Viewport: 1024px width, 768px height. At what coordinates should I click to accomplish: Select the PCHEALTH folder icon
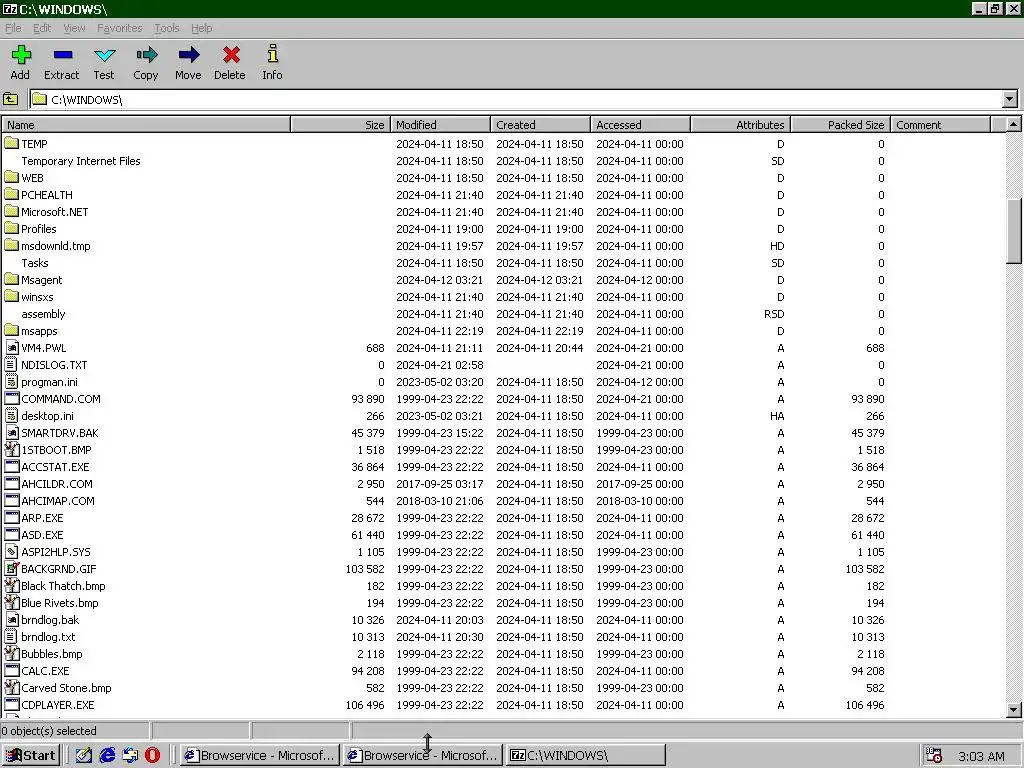pyautogui.click(x=11, y=194)
